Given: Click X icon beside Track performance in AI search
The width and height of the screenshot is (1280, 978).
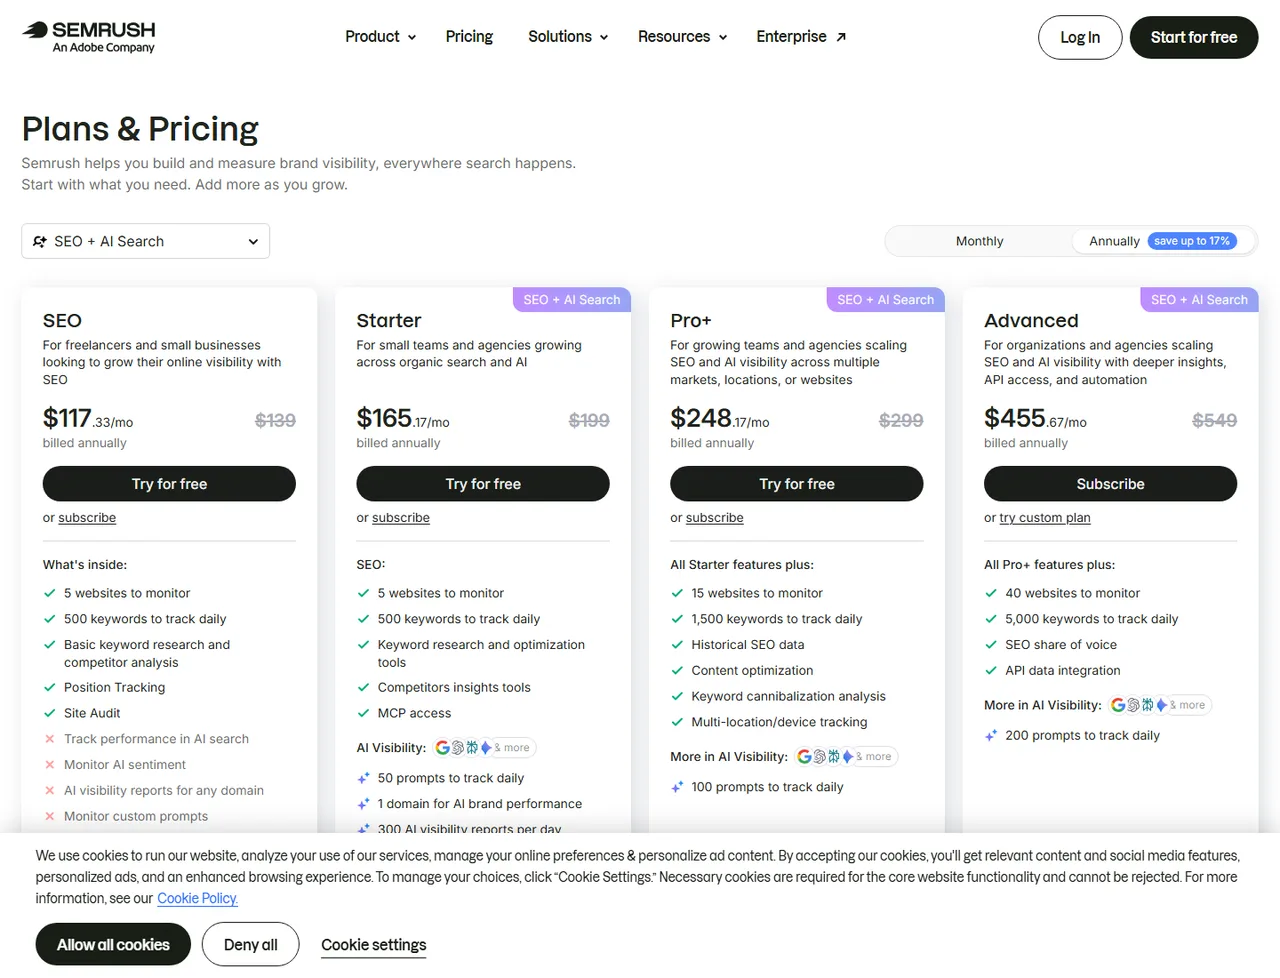Looking at the screenshot, I should point(49,739).
